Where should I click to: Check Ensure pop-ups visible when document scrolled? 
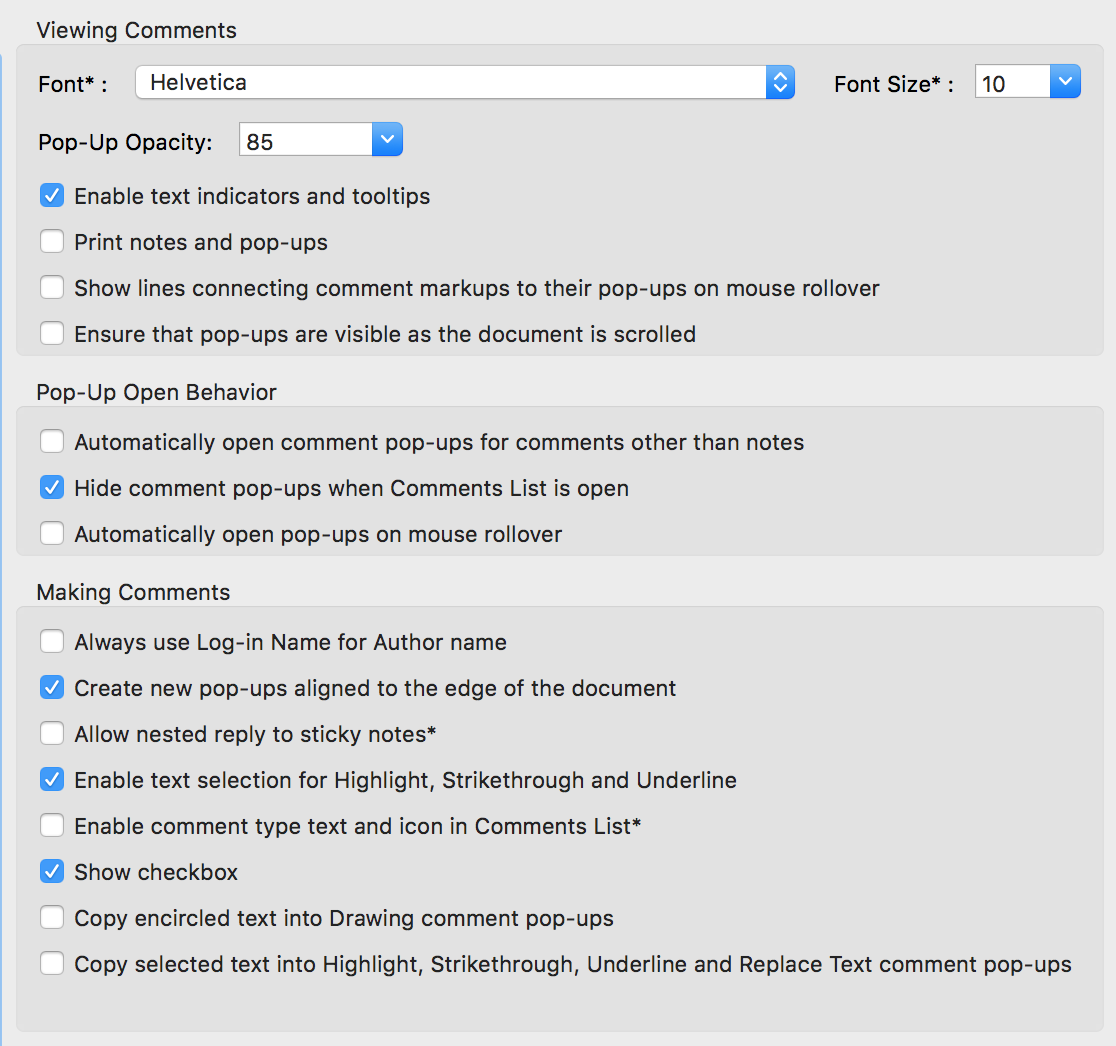pos(51,333)
